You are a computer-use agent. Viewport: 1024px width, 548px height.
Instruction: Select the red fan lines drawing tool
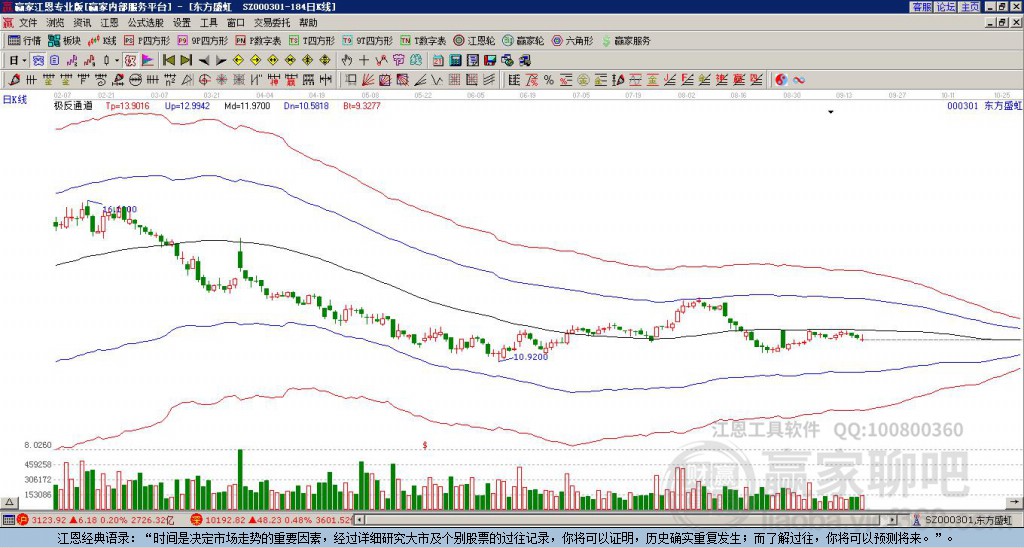368,80
